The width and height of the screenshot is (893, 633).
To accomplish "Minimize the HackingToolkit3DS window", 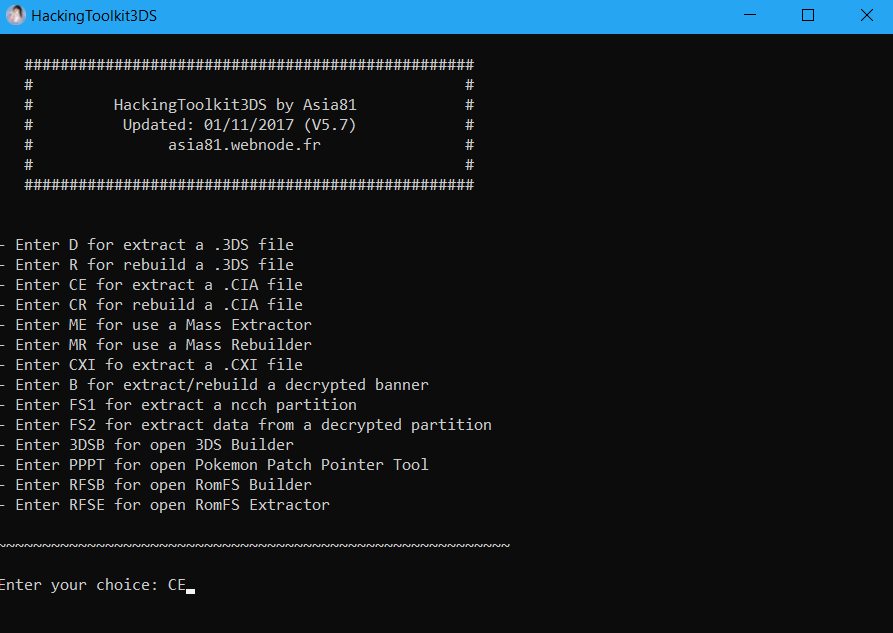I will [x=750, y=15].
